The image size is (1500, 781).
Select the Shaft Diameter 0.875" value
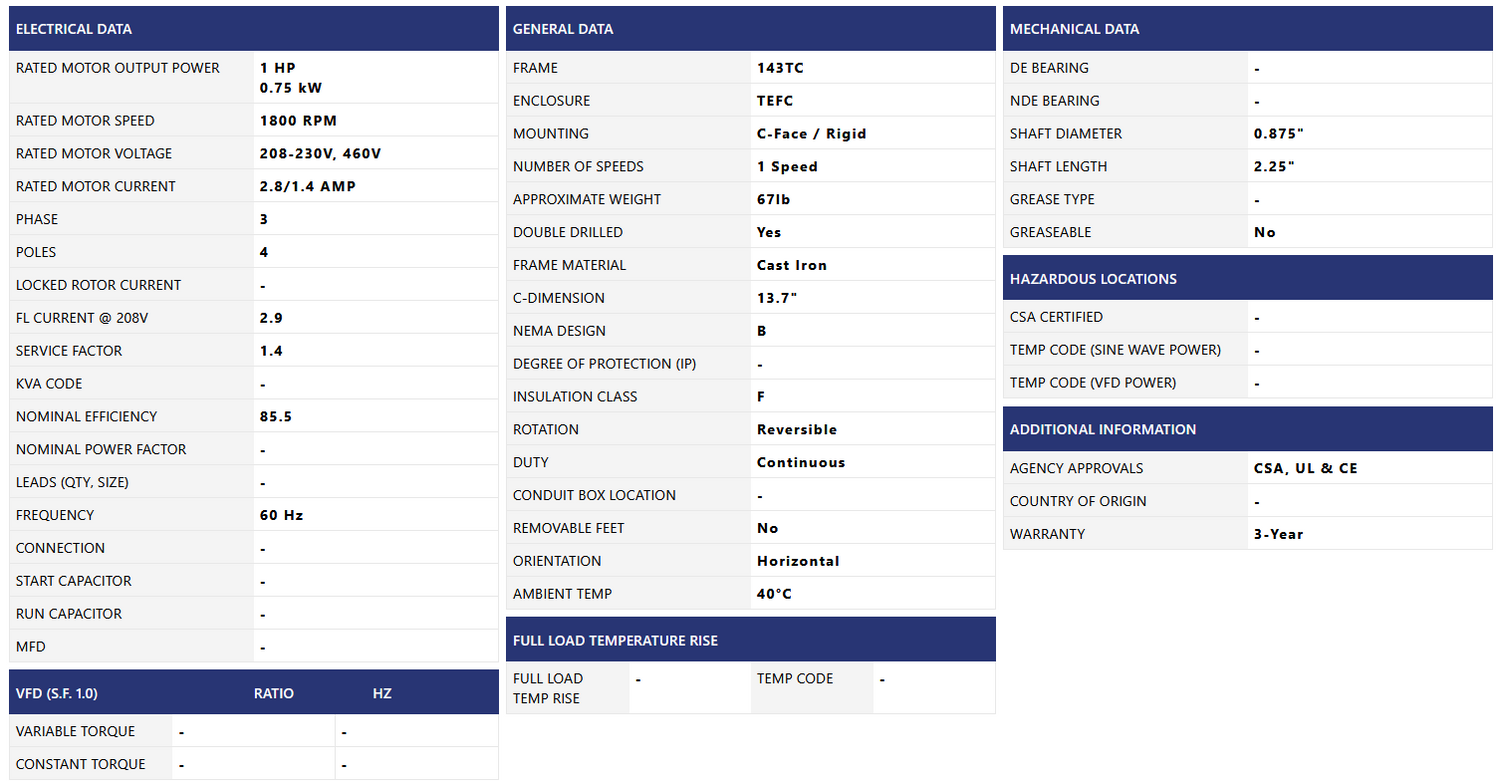pyautogui.click(x=1279, y=134)
